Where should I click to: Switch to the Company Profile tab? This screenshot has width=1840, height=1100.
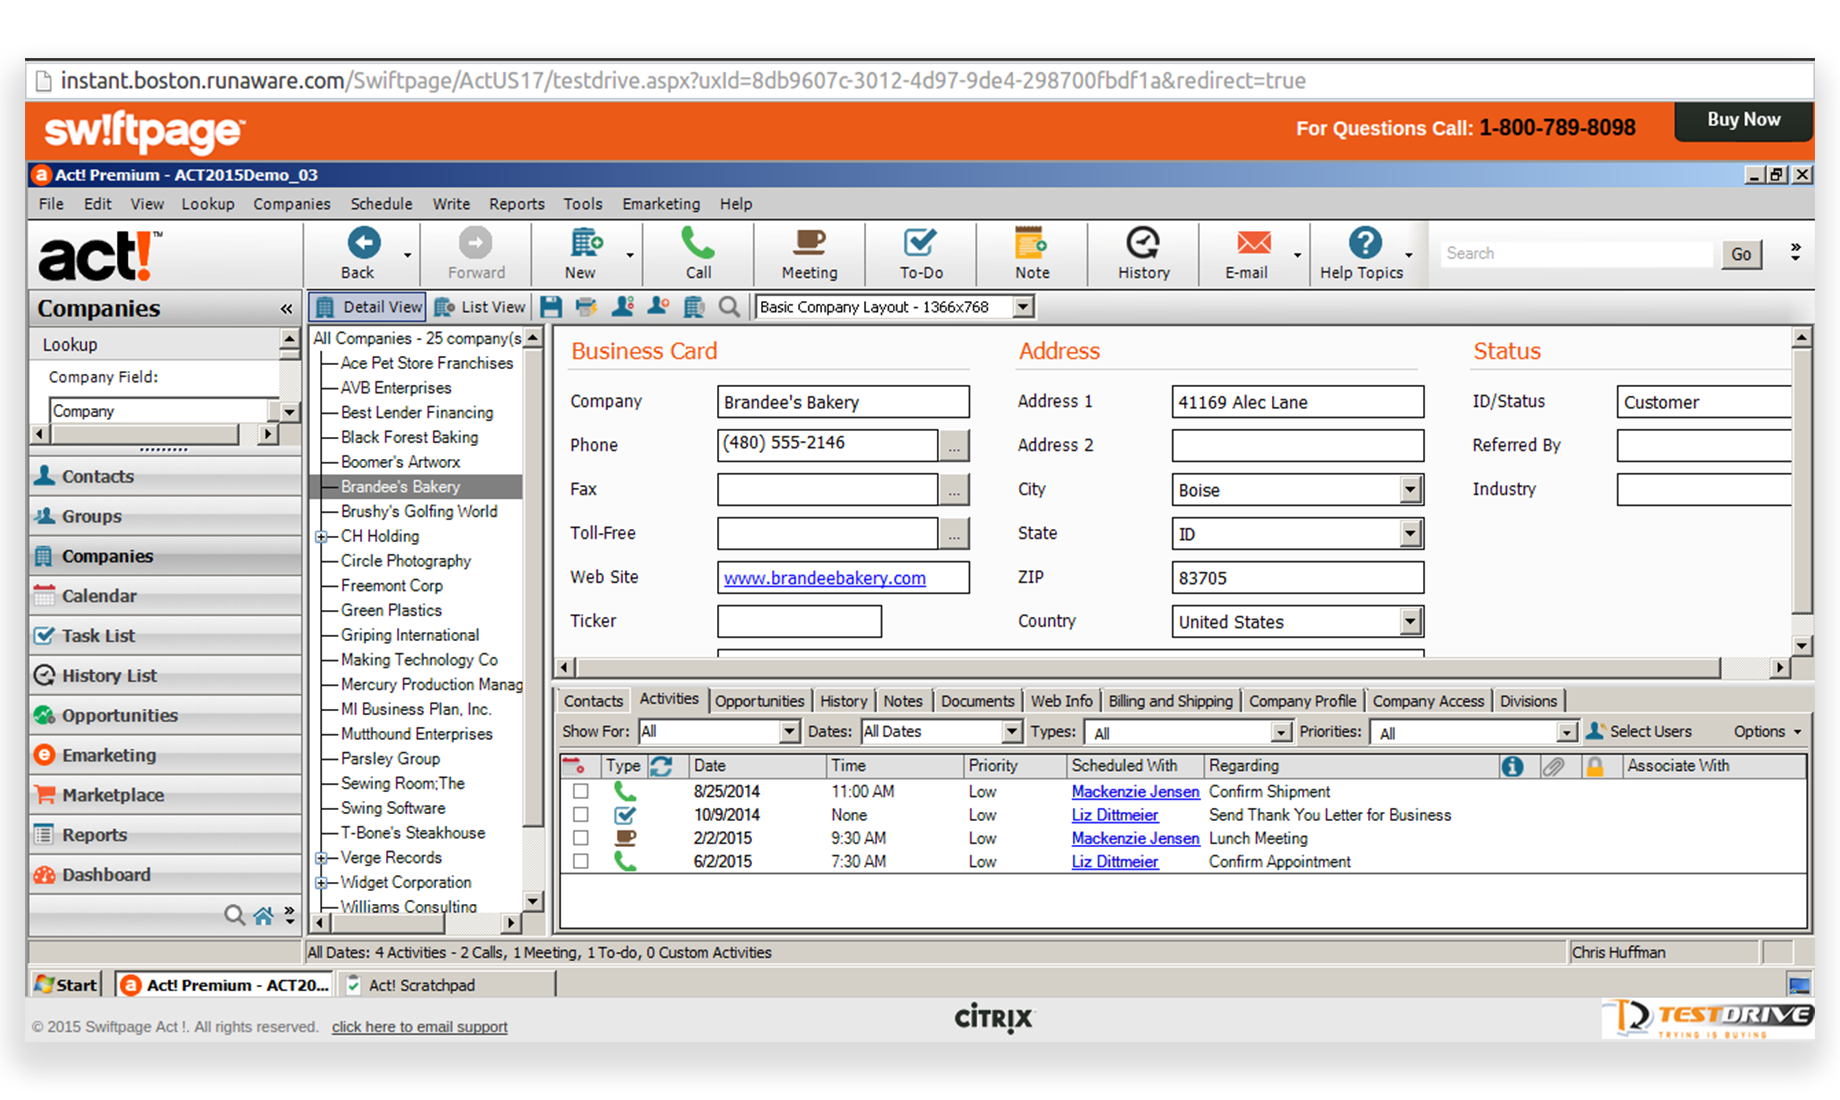pyautogui.click(x=1302, y=701)
